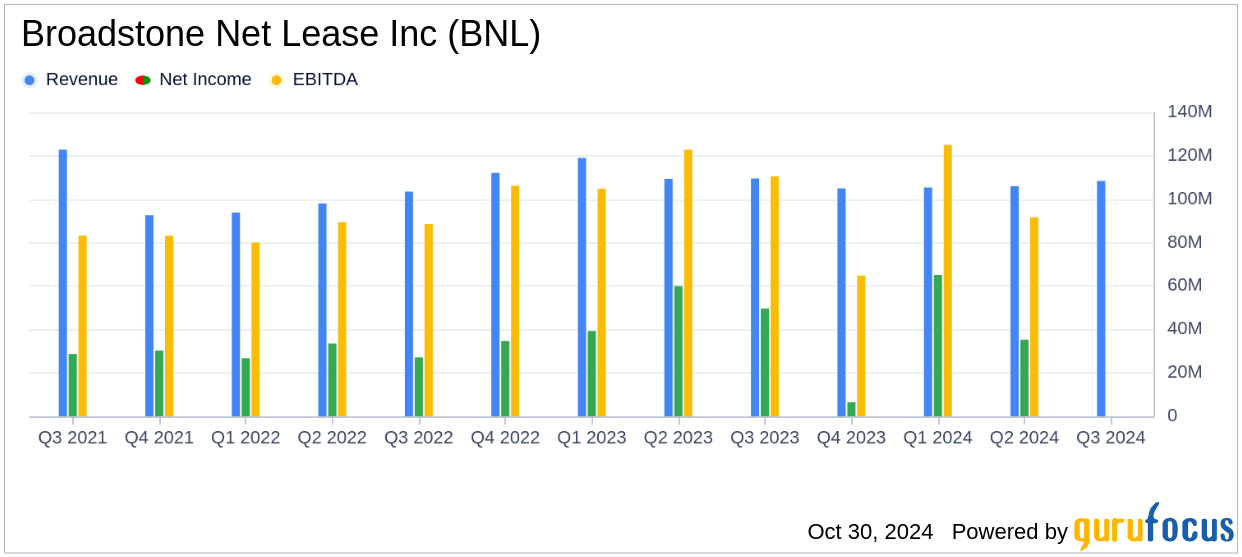Click the Q4 2022 axis label
The height and width of the screenshot is (557, 1242).
point(505,438)
